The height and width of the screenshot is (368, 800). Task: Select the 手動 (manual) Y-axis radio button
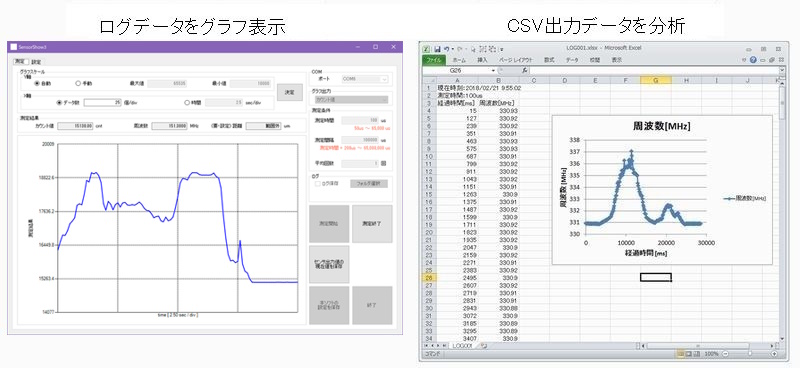coord(78,83)
